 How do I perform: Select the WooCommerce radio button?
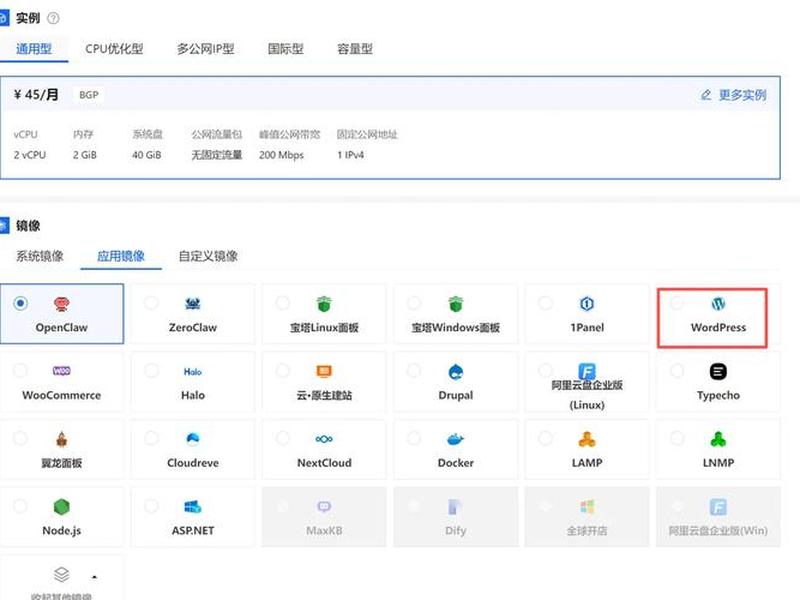coord(20,370)
